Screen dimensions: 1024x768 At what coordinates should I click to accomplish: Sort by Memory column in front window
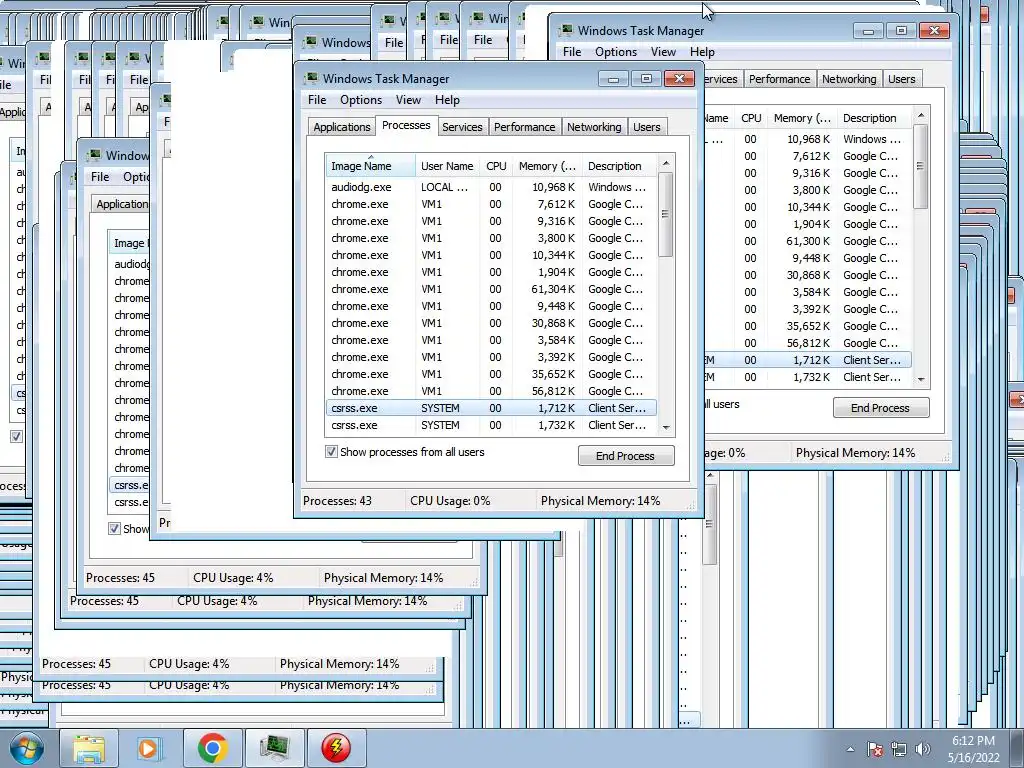pyautogui.click(x=547, y=166)
